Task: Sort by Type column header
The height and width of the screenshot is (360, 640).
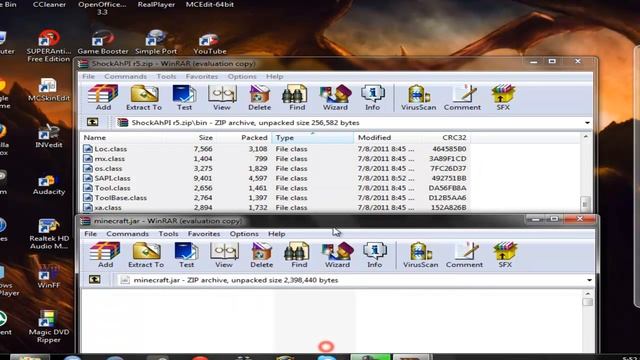Action: 313,138
